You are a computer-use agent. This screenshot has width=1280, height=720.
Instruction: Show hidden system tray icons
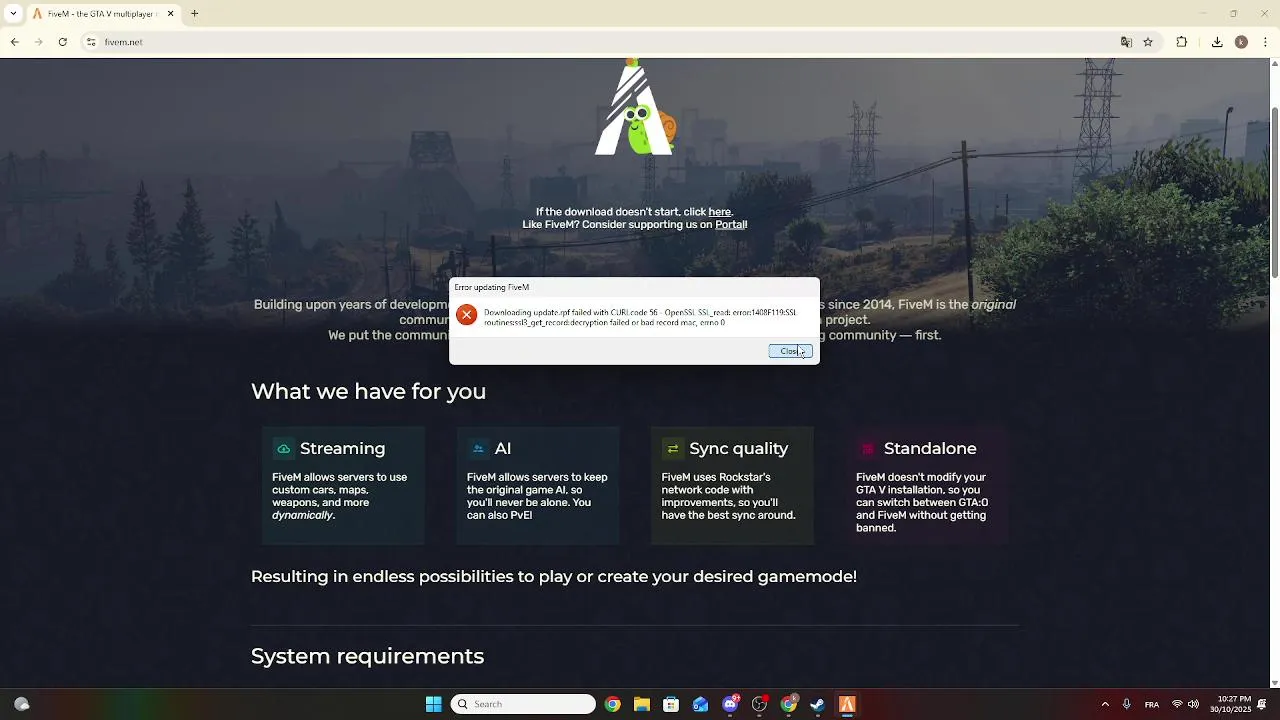click(x=1105, y=704)
